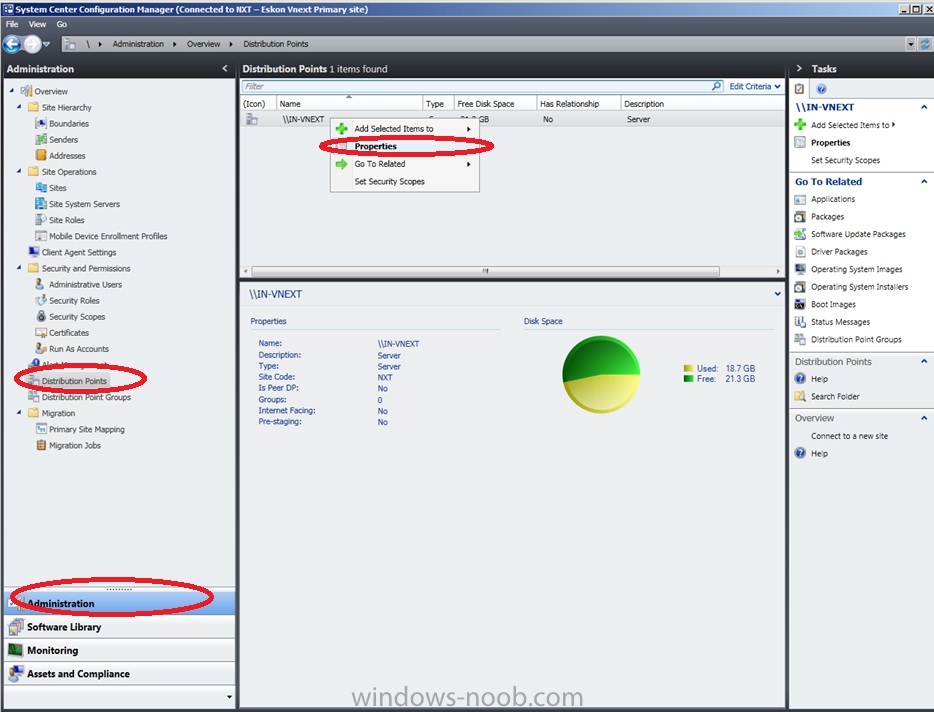Click the Client Agent Settings icon
The height and width of the screenshot is (712, 934).
33,252
